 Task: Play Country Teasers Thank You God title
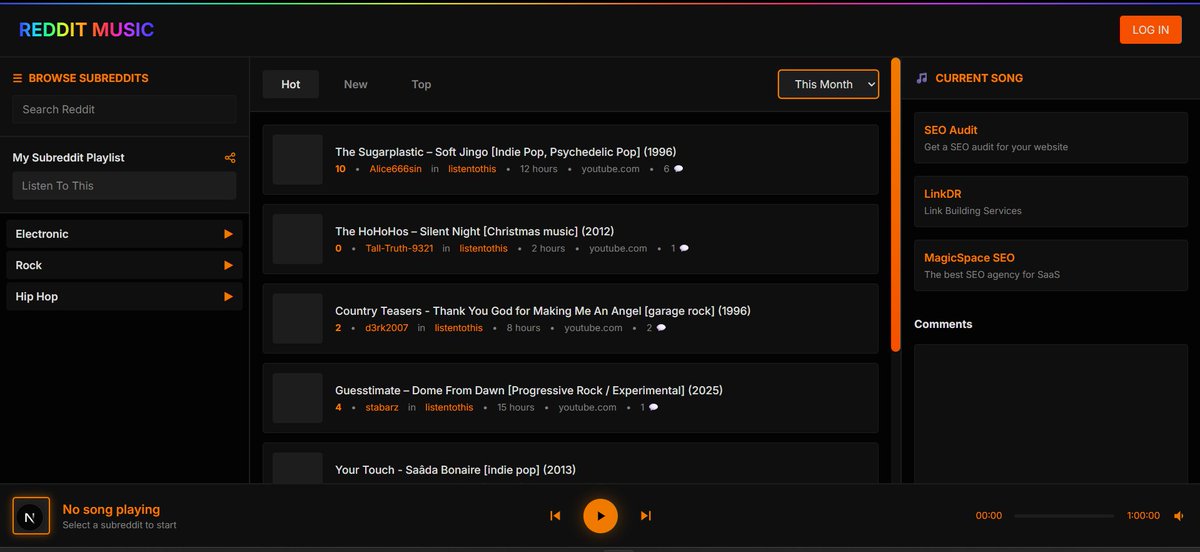(543, 311)
